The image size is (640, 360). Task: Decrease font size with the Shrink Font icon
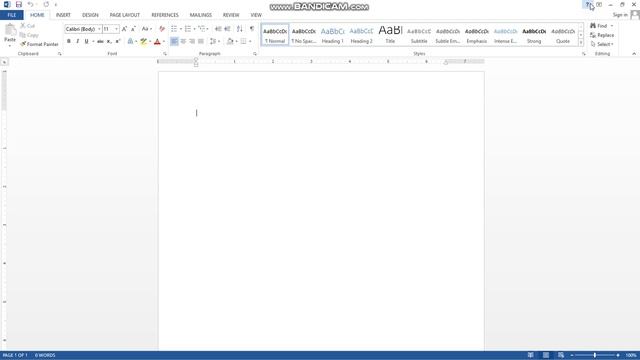[133, 29]
